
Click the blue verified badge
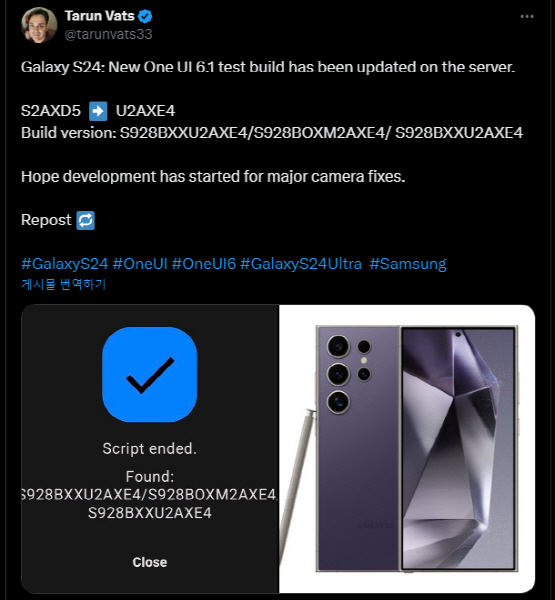click(x=145, y=16)
